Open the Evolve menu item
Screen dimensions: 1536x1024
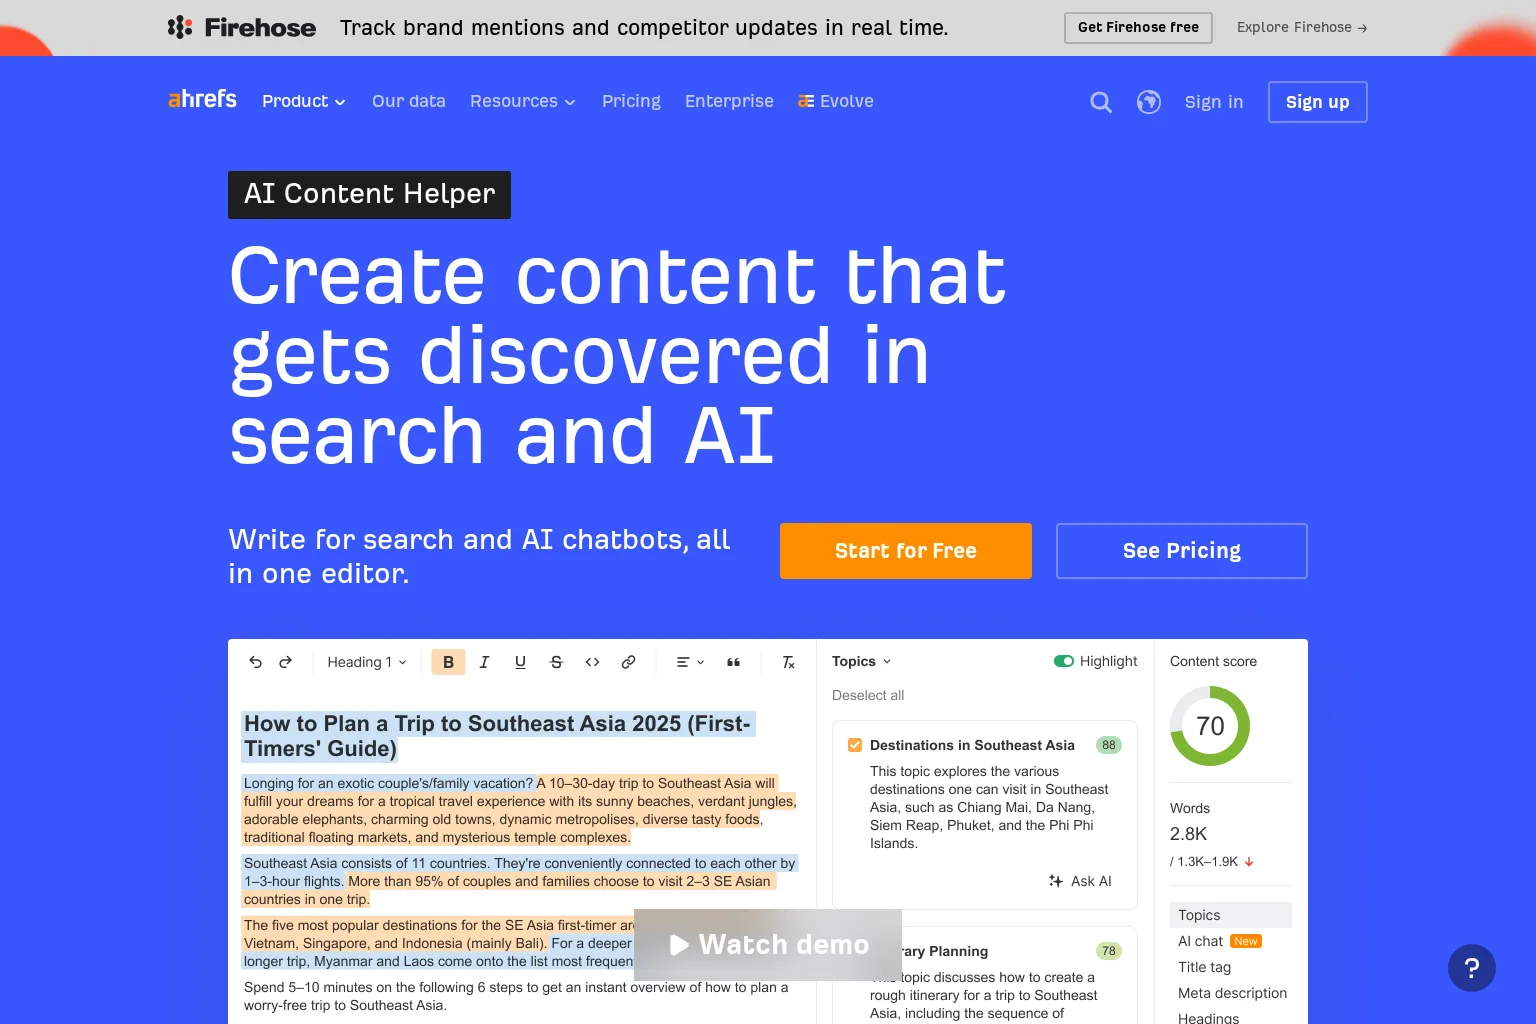[x=836, y=101]
